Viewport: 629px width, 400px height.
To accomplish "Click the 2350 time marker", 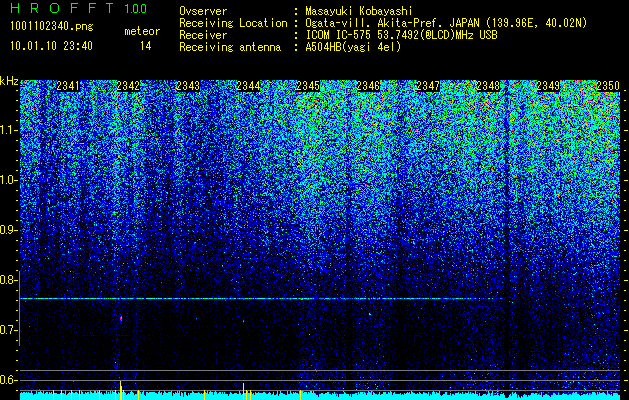I will tap(608, 86).
